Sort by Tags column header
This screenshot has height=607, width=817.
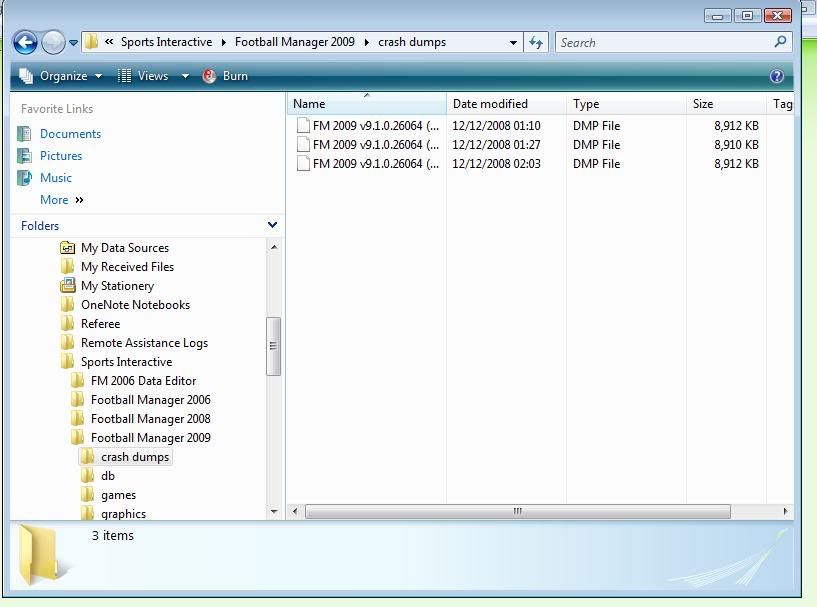781,104
